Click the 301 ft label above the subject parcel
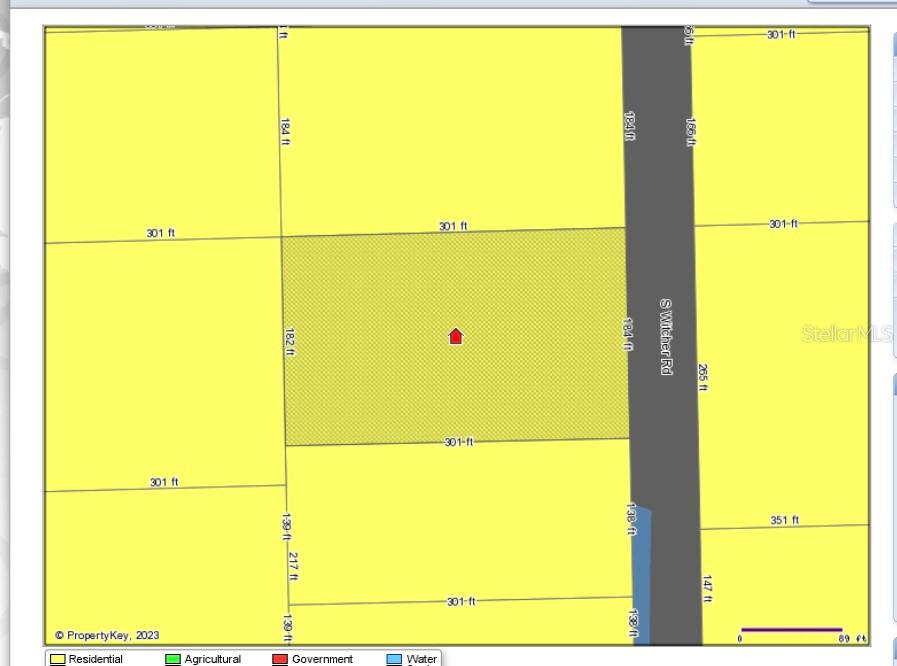 point(455,223)
